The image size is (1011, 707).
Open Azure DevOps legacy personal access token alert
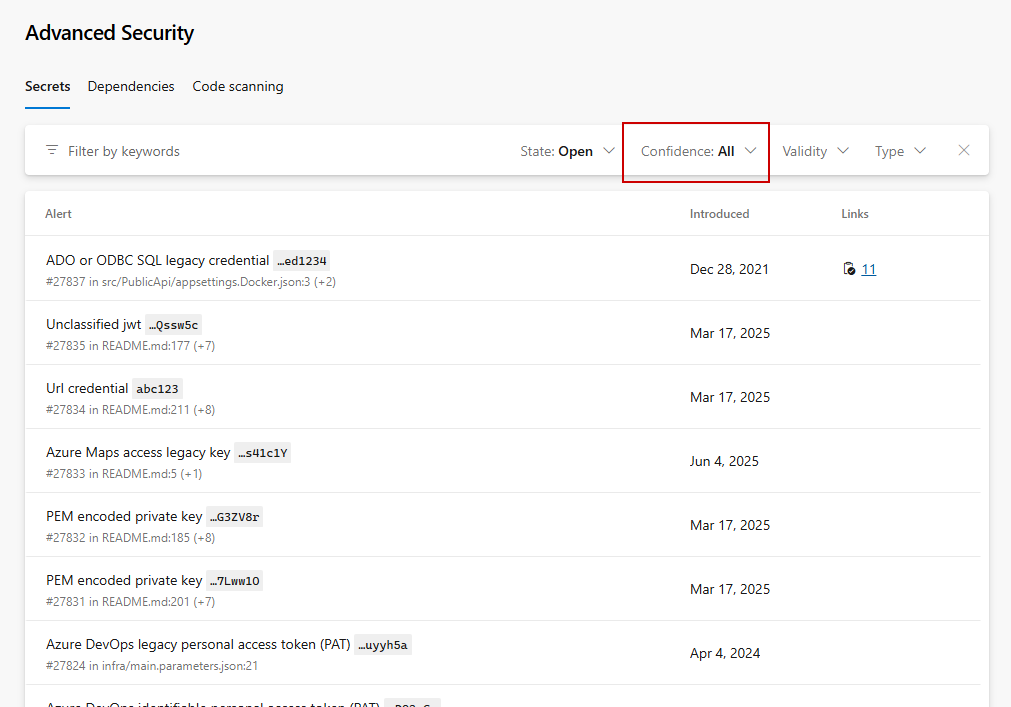[197, 645]
